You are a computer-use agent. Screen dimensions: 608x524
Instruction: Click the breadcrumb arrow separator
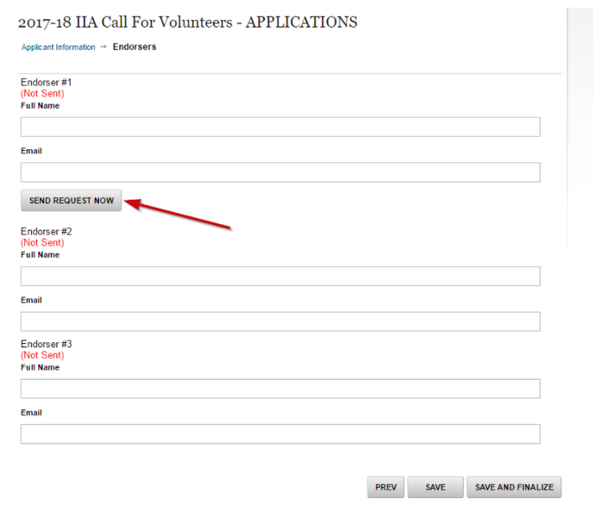pyautogui.click(x=103, y=47)
